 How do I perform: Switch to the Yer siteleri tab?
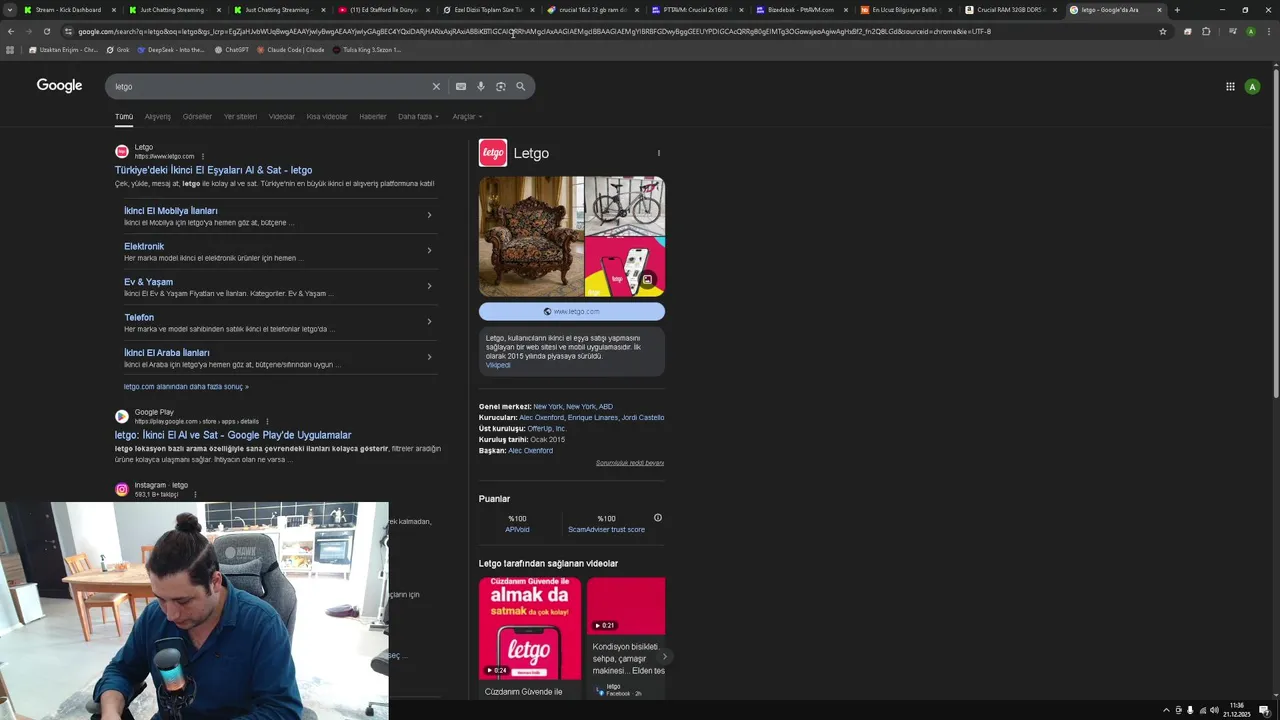click(x=240, y=117)
